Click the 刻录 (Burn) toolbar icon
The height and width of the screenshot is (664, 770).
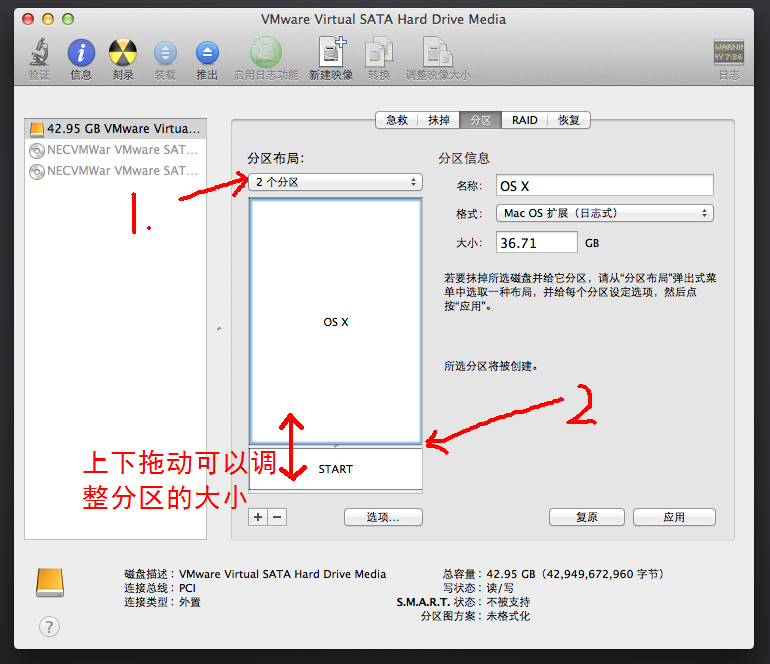pyautogui.click(x=123, y=53)
